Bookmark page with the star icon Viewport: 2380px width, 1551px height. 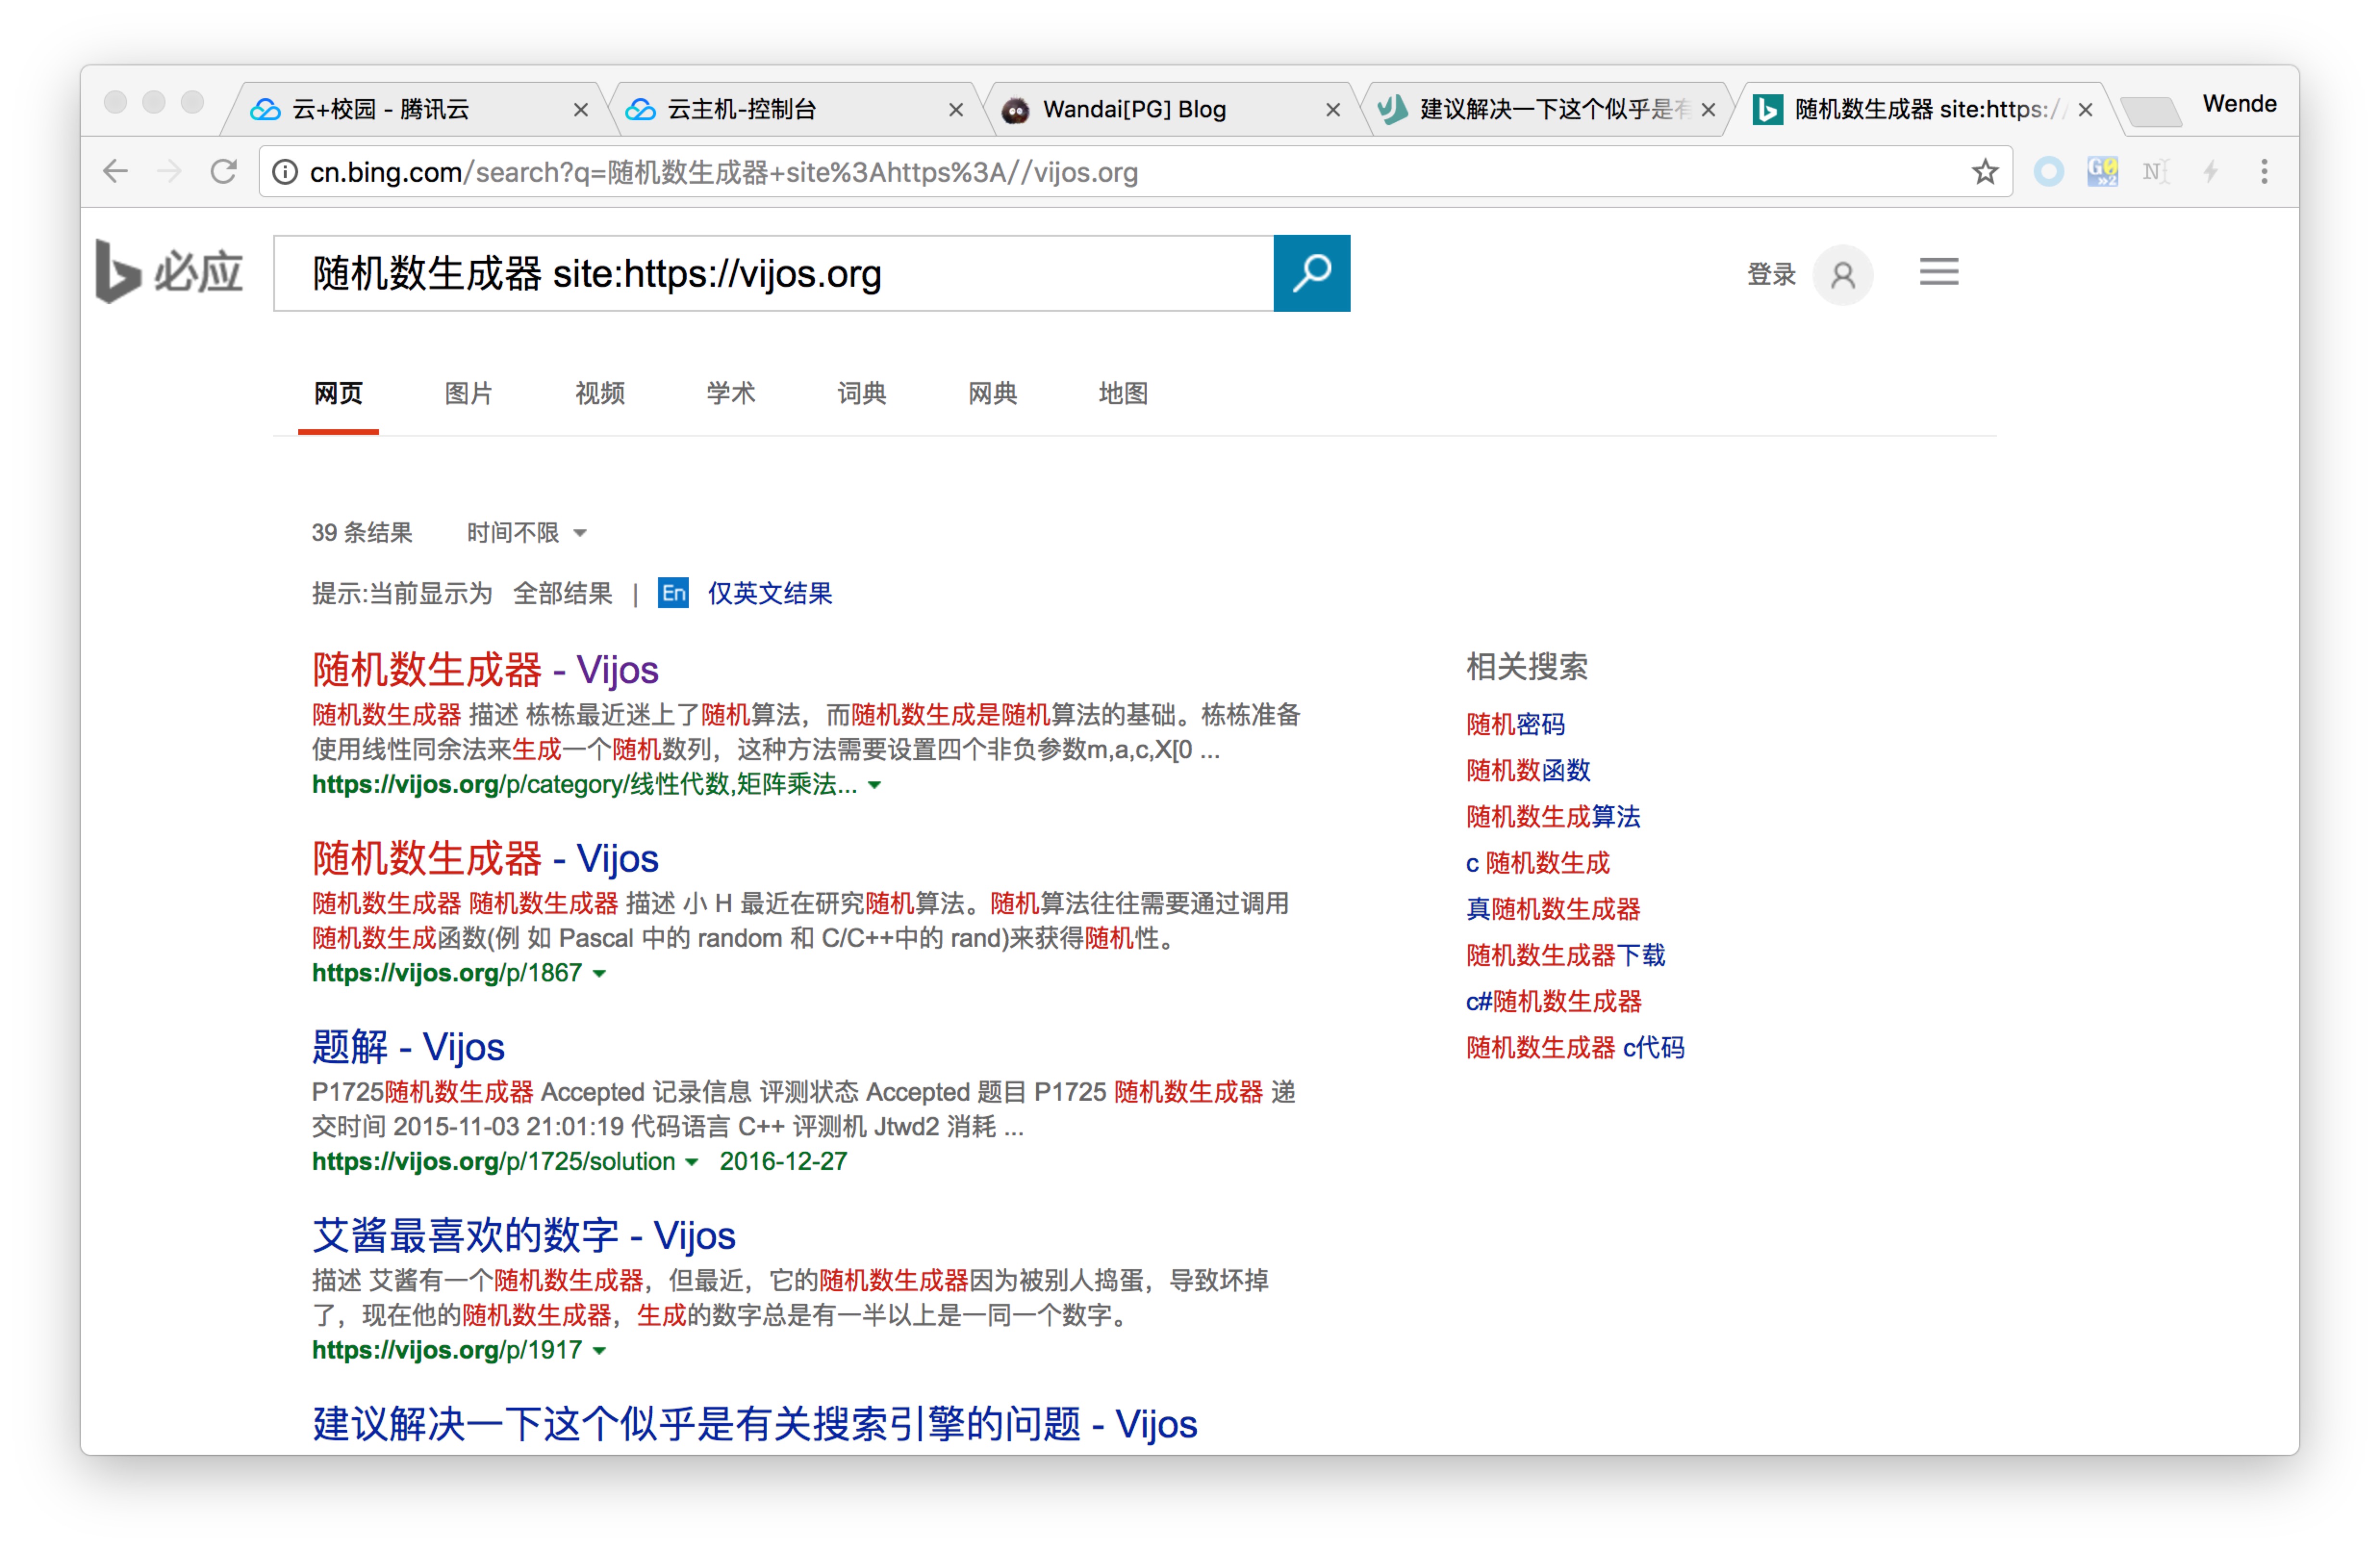(x=1984, y=172)
